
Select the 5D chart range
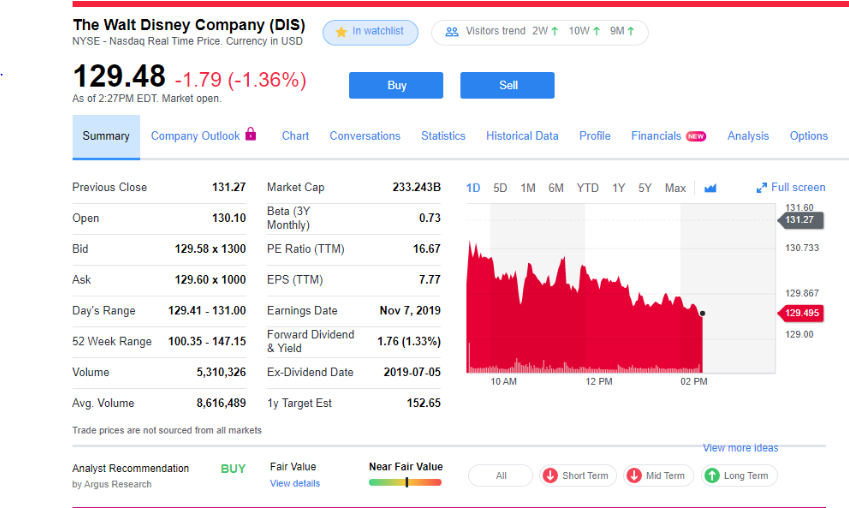(500, 188)
